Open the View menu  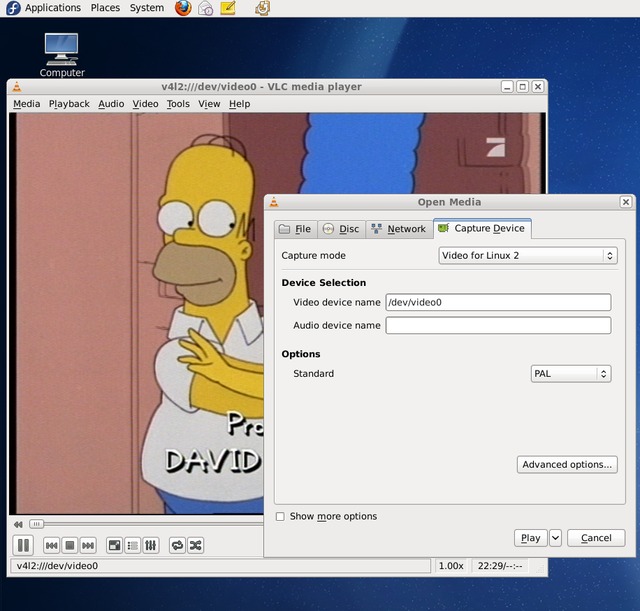click(x=209, y=104)
